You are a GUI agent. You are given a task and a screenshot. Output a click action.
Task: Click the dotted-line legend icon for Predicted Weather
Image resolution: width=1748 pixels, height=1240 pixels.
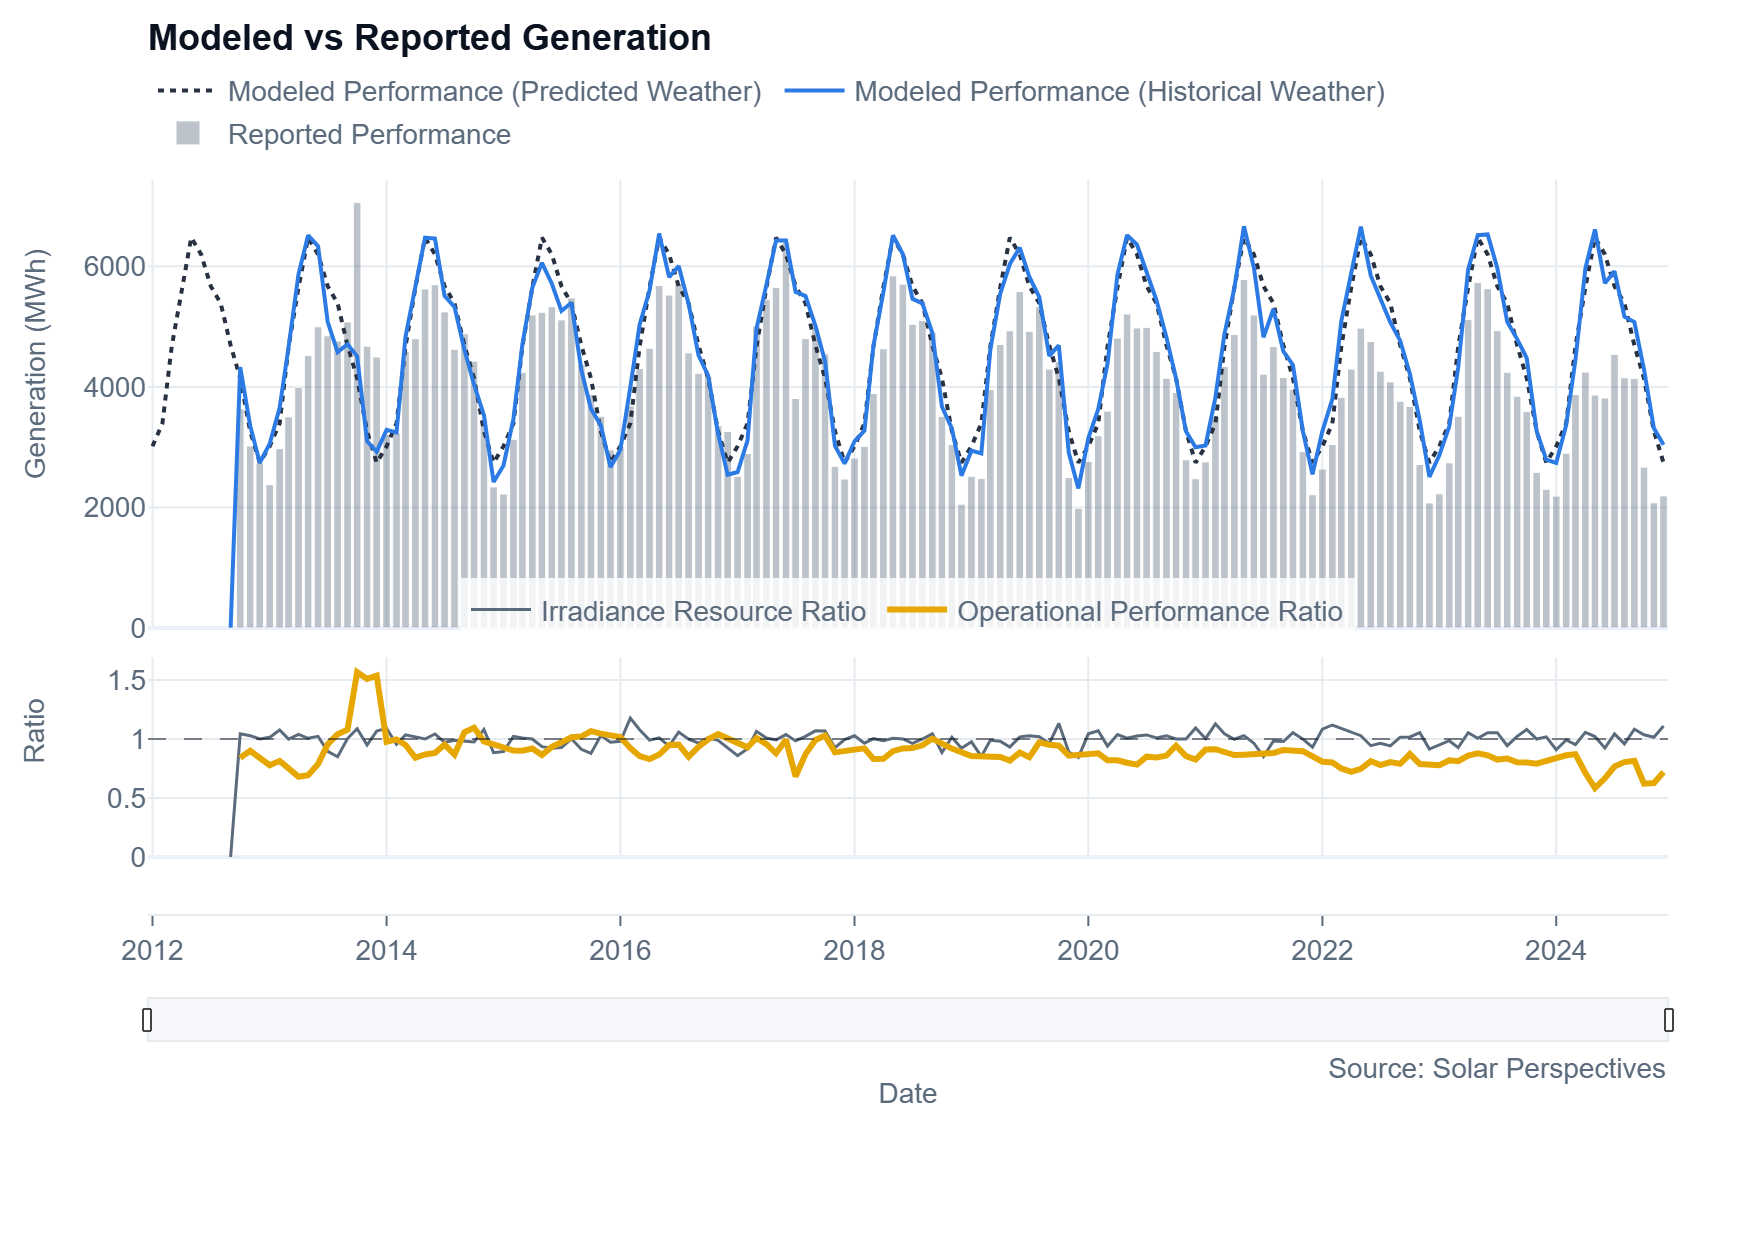tap(185, 91)
